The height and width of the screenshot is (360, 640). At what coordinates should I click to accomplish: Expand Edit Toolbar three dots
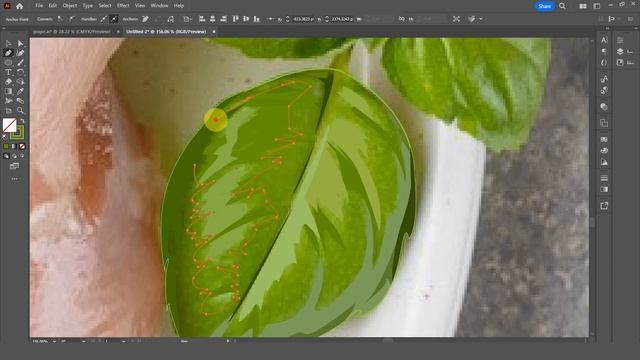pos(14,179)
